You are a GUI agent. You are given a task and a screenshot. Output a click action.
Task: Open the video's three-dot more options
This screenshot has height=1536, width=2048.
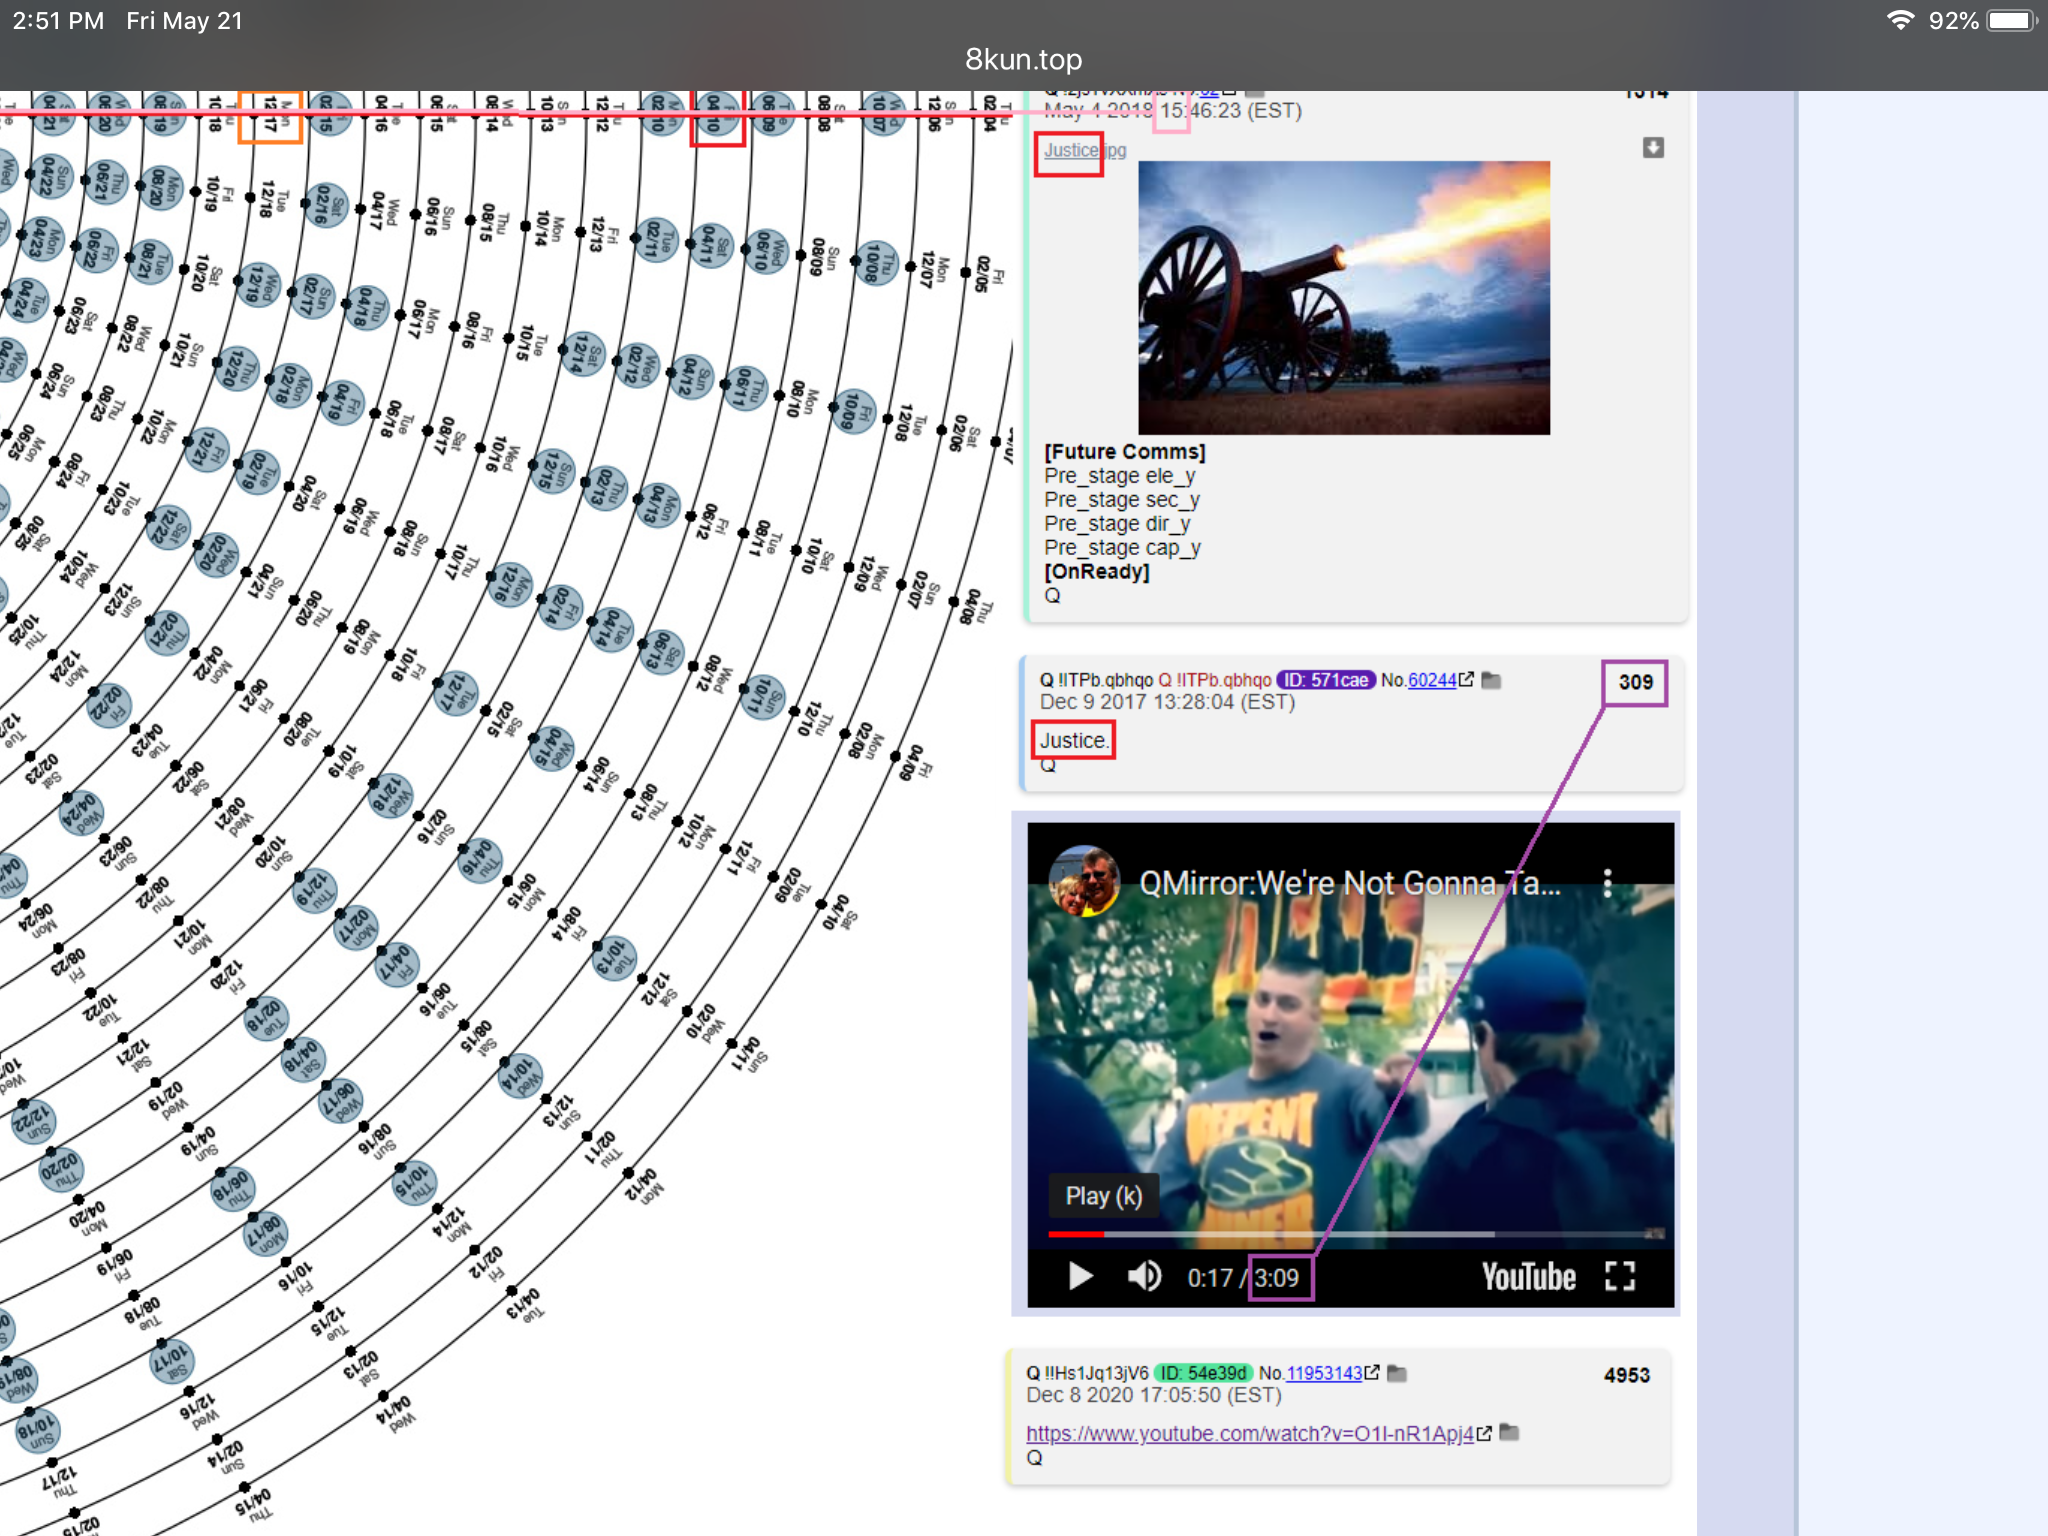[1607, 883]
